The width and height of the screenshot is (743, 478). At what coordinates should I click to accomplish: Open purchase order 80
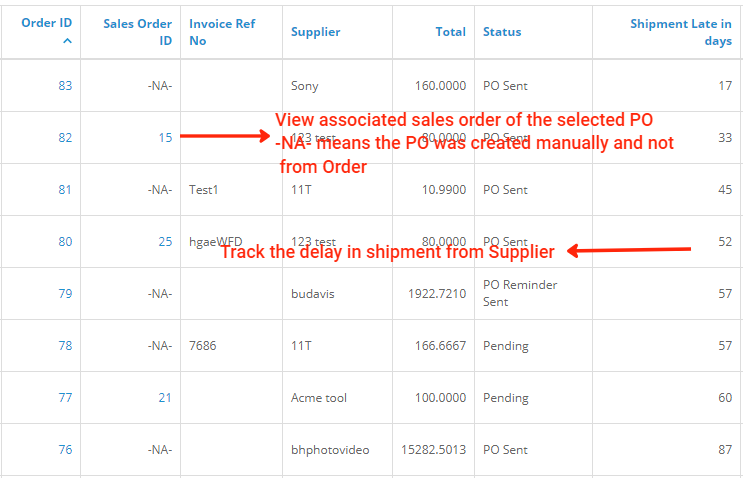click(x=65, y=242)
